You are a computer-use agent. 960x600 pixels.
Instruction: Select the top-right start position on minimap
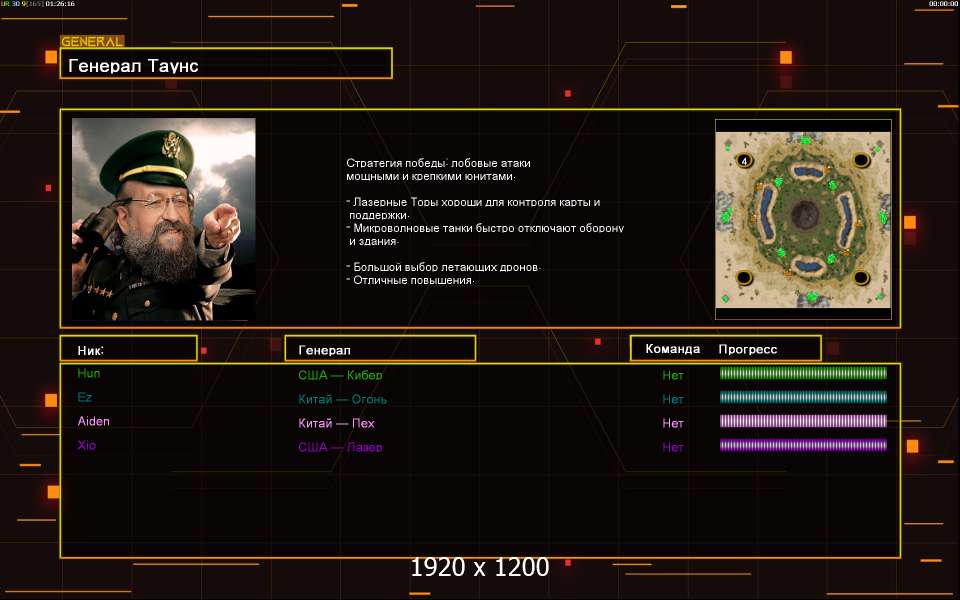pos(861,160)
